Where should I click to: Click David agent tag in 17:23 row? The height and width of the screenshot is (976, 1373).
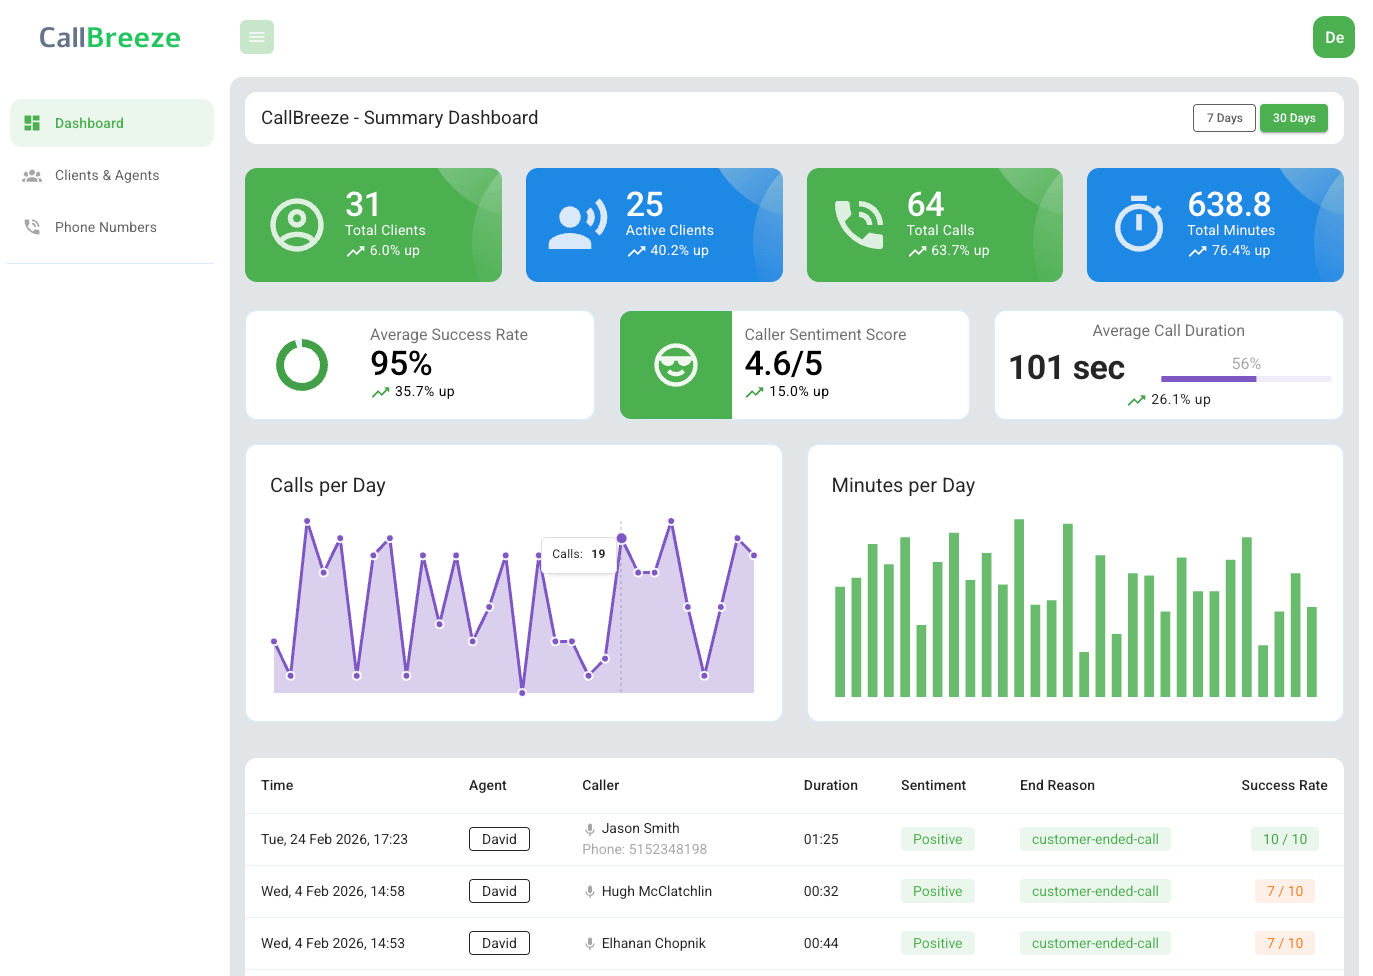tap(499, 839)
